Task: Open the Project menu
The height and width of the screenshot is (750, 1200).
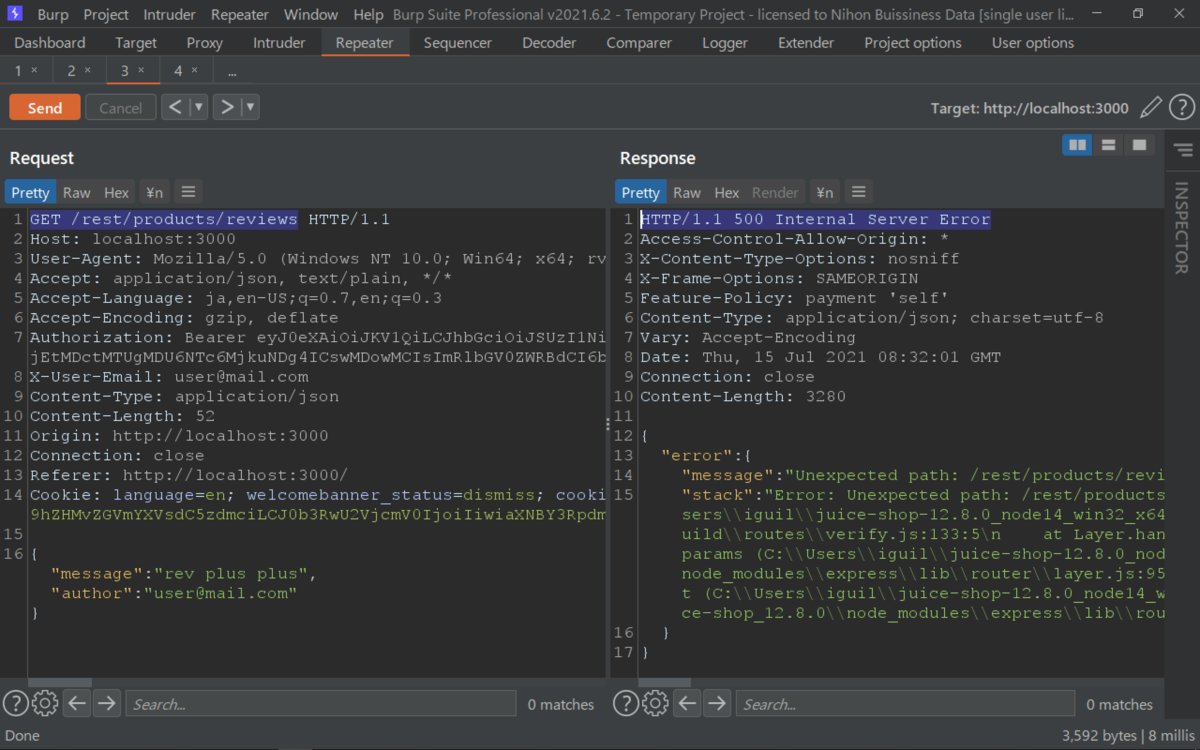Action: (106, 15)
